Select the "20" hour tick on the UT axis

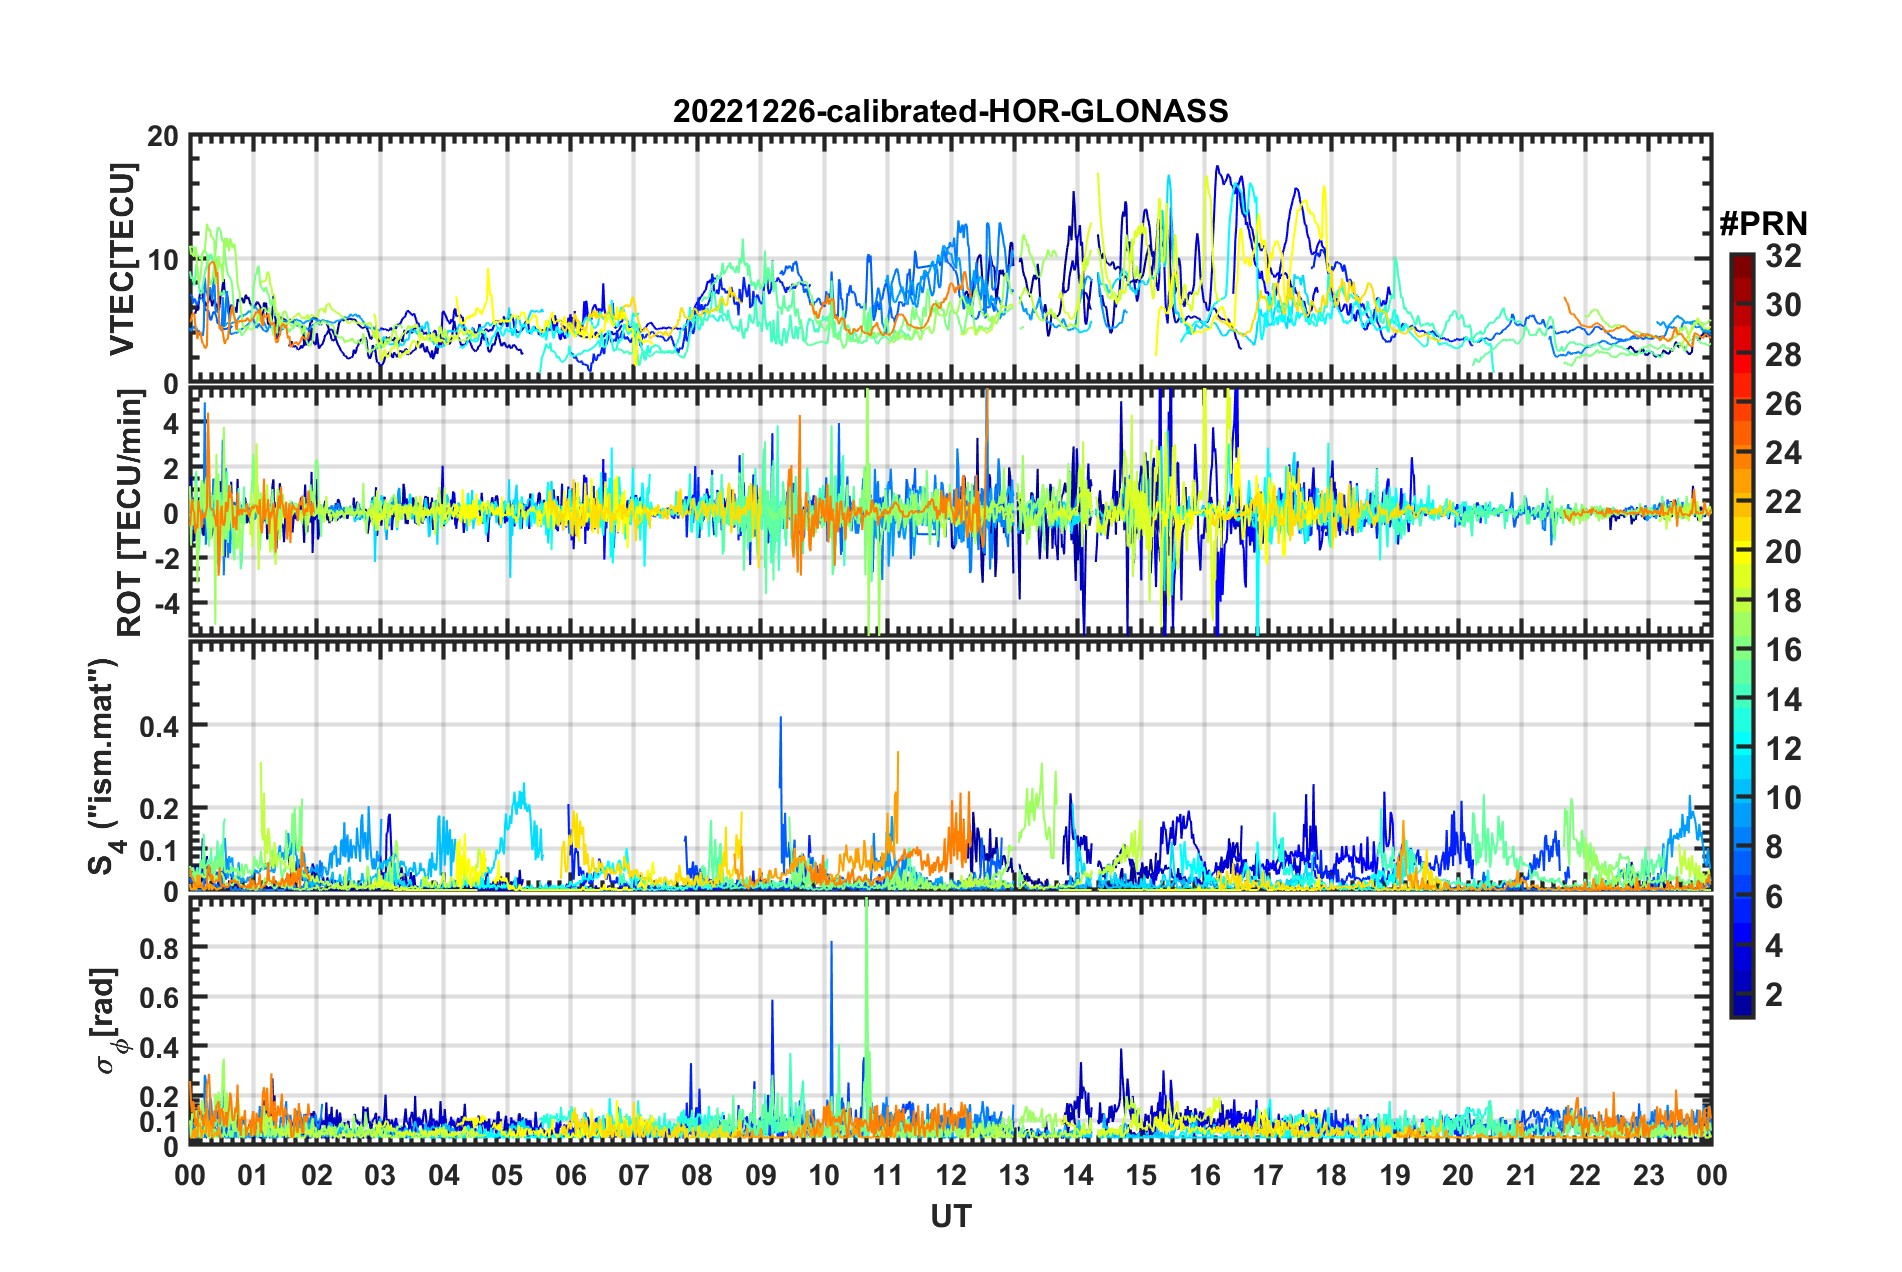(x=1458, y=1174)
